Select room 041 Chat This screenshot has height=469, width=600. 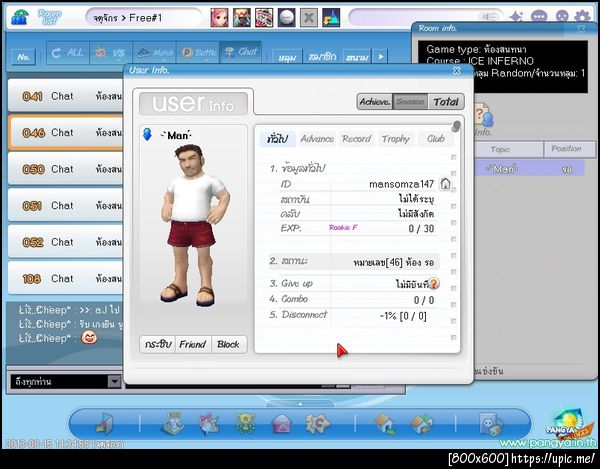tap(66, 96)
